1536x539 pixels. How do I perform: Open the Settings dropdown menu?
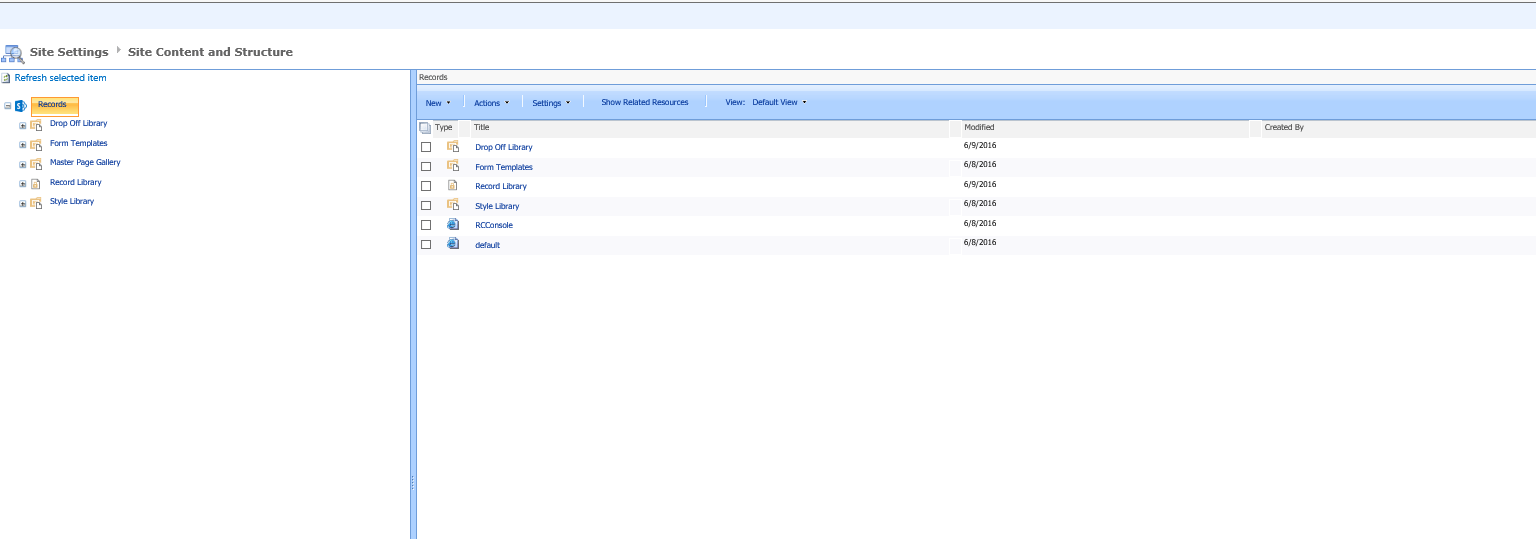point(551,103)
